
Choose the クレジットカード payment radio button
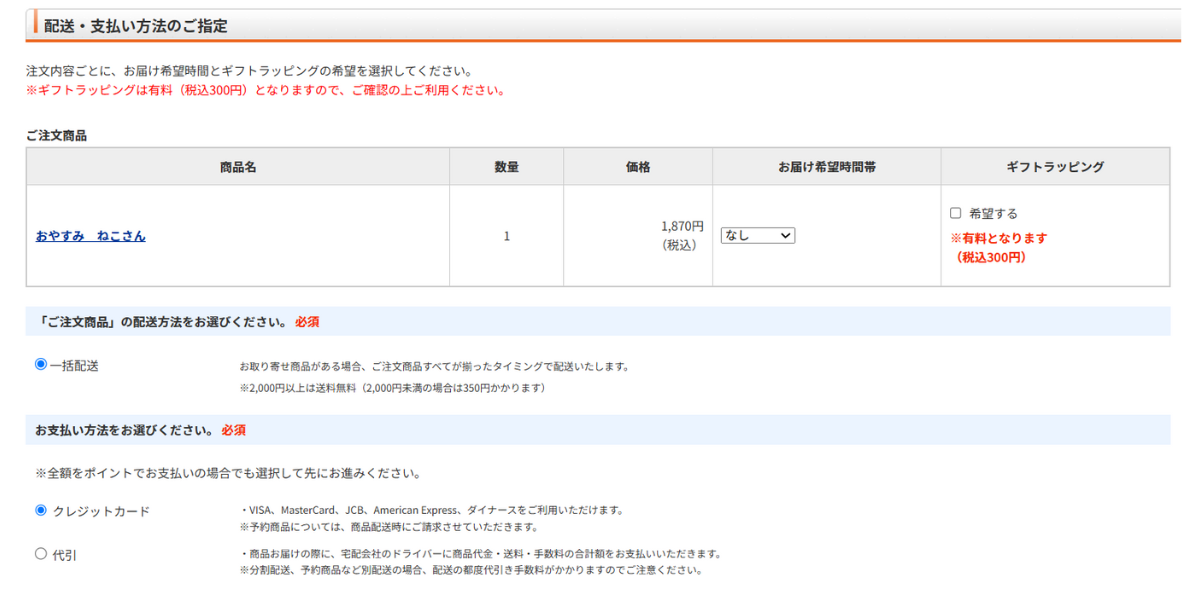click(41, 510)
